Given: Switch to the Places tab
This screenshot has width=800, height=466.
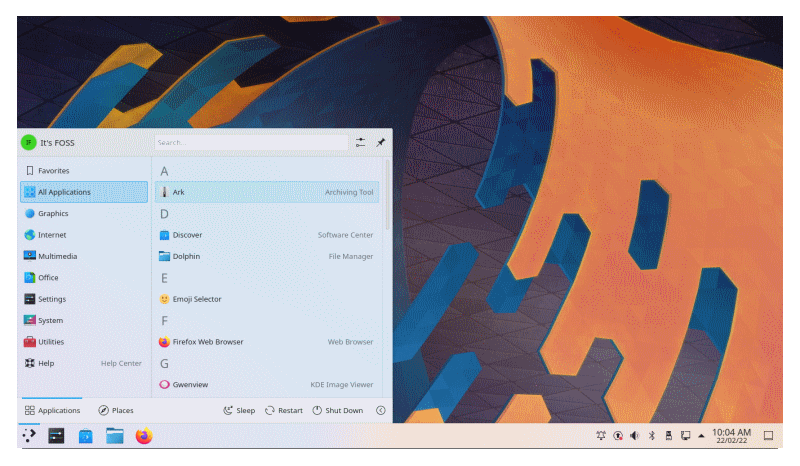Looking at the screenshot, I should coord(116,410).
